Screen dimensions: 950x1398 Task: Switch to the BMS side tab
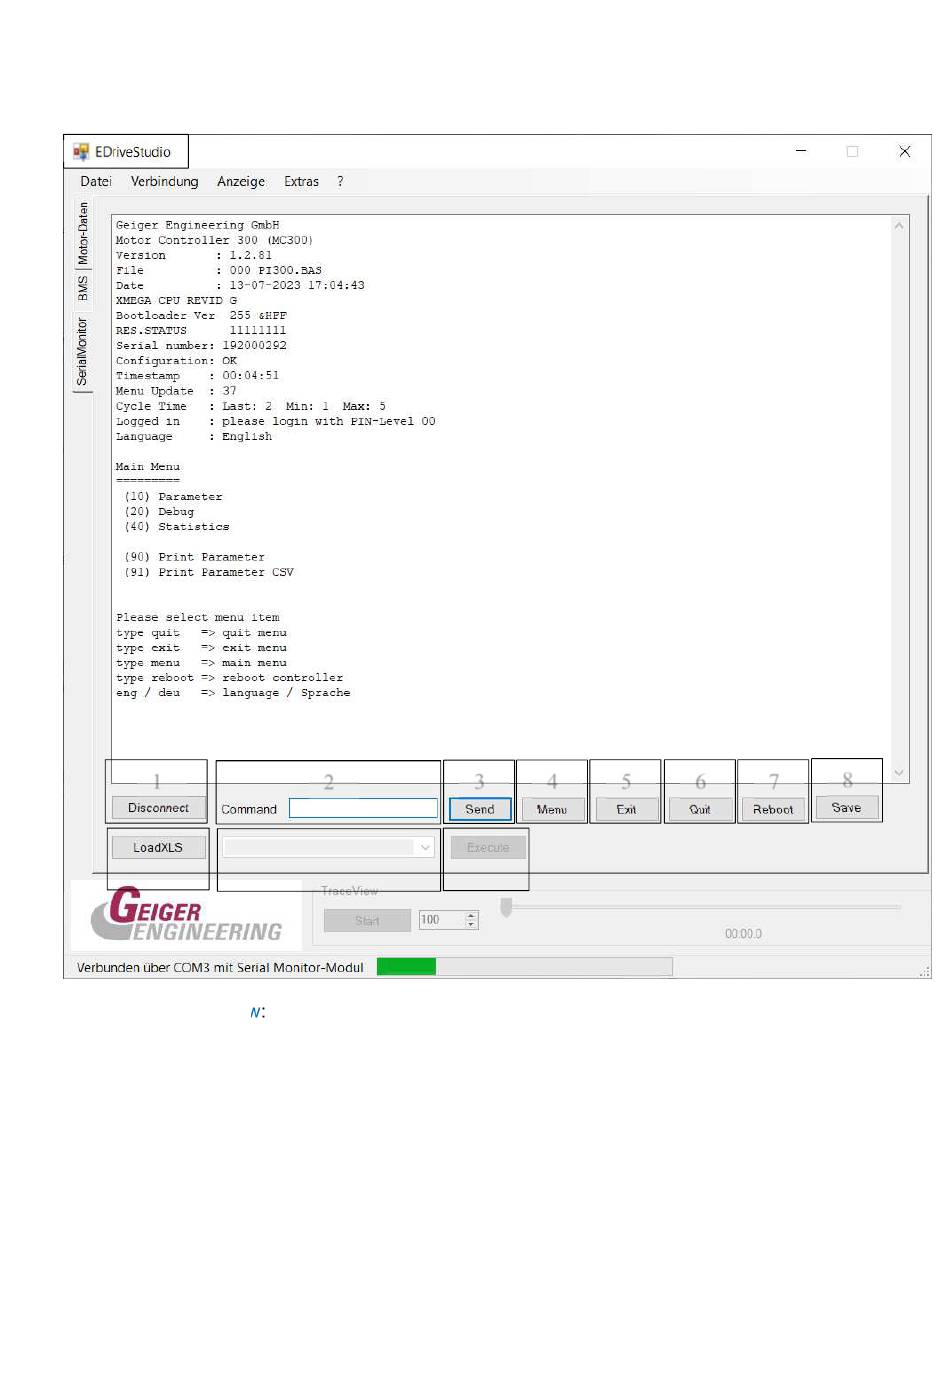83,288
